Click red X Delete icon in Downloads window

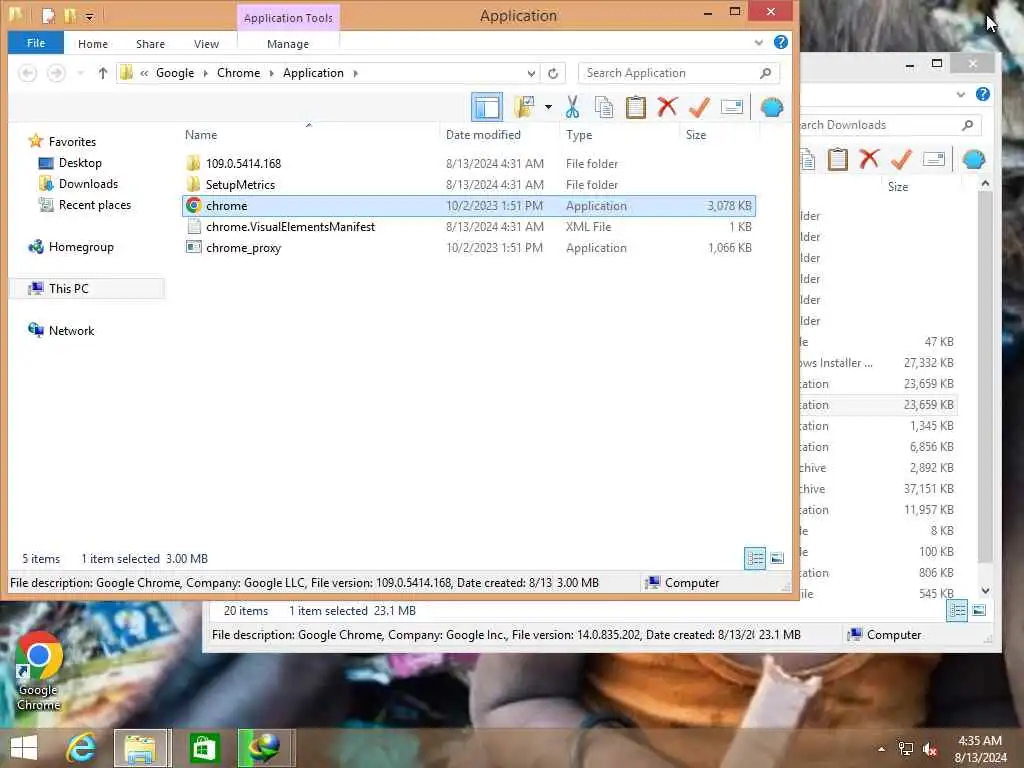pyautogui.click(x=869, y=159)
